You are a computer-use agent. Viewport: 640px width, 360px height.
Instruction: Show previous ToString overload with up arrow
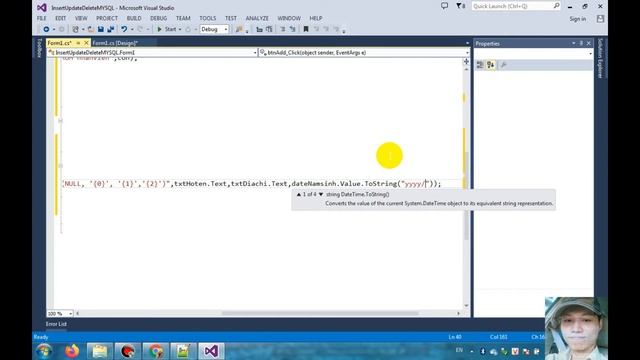coord(299,194)
